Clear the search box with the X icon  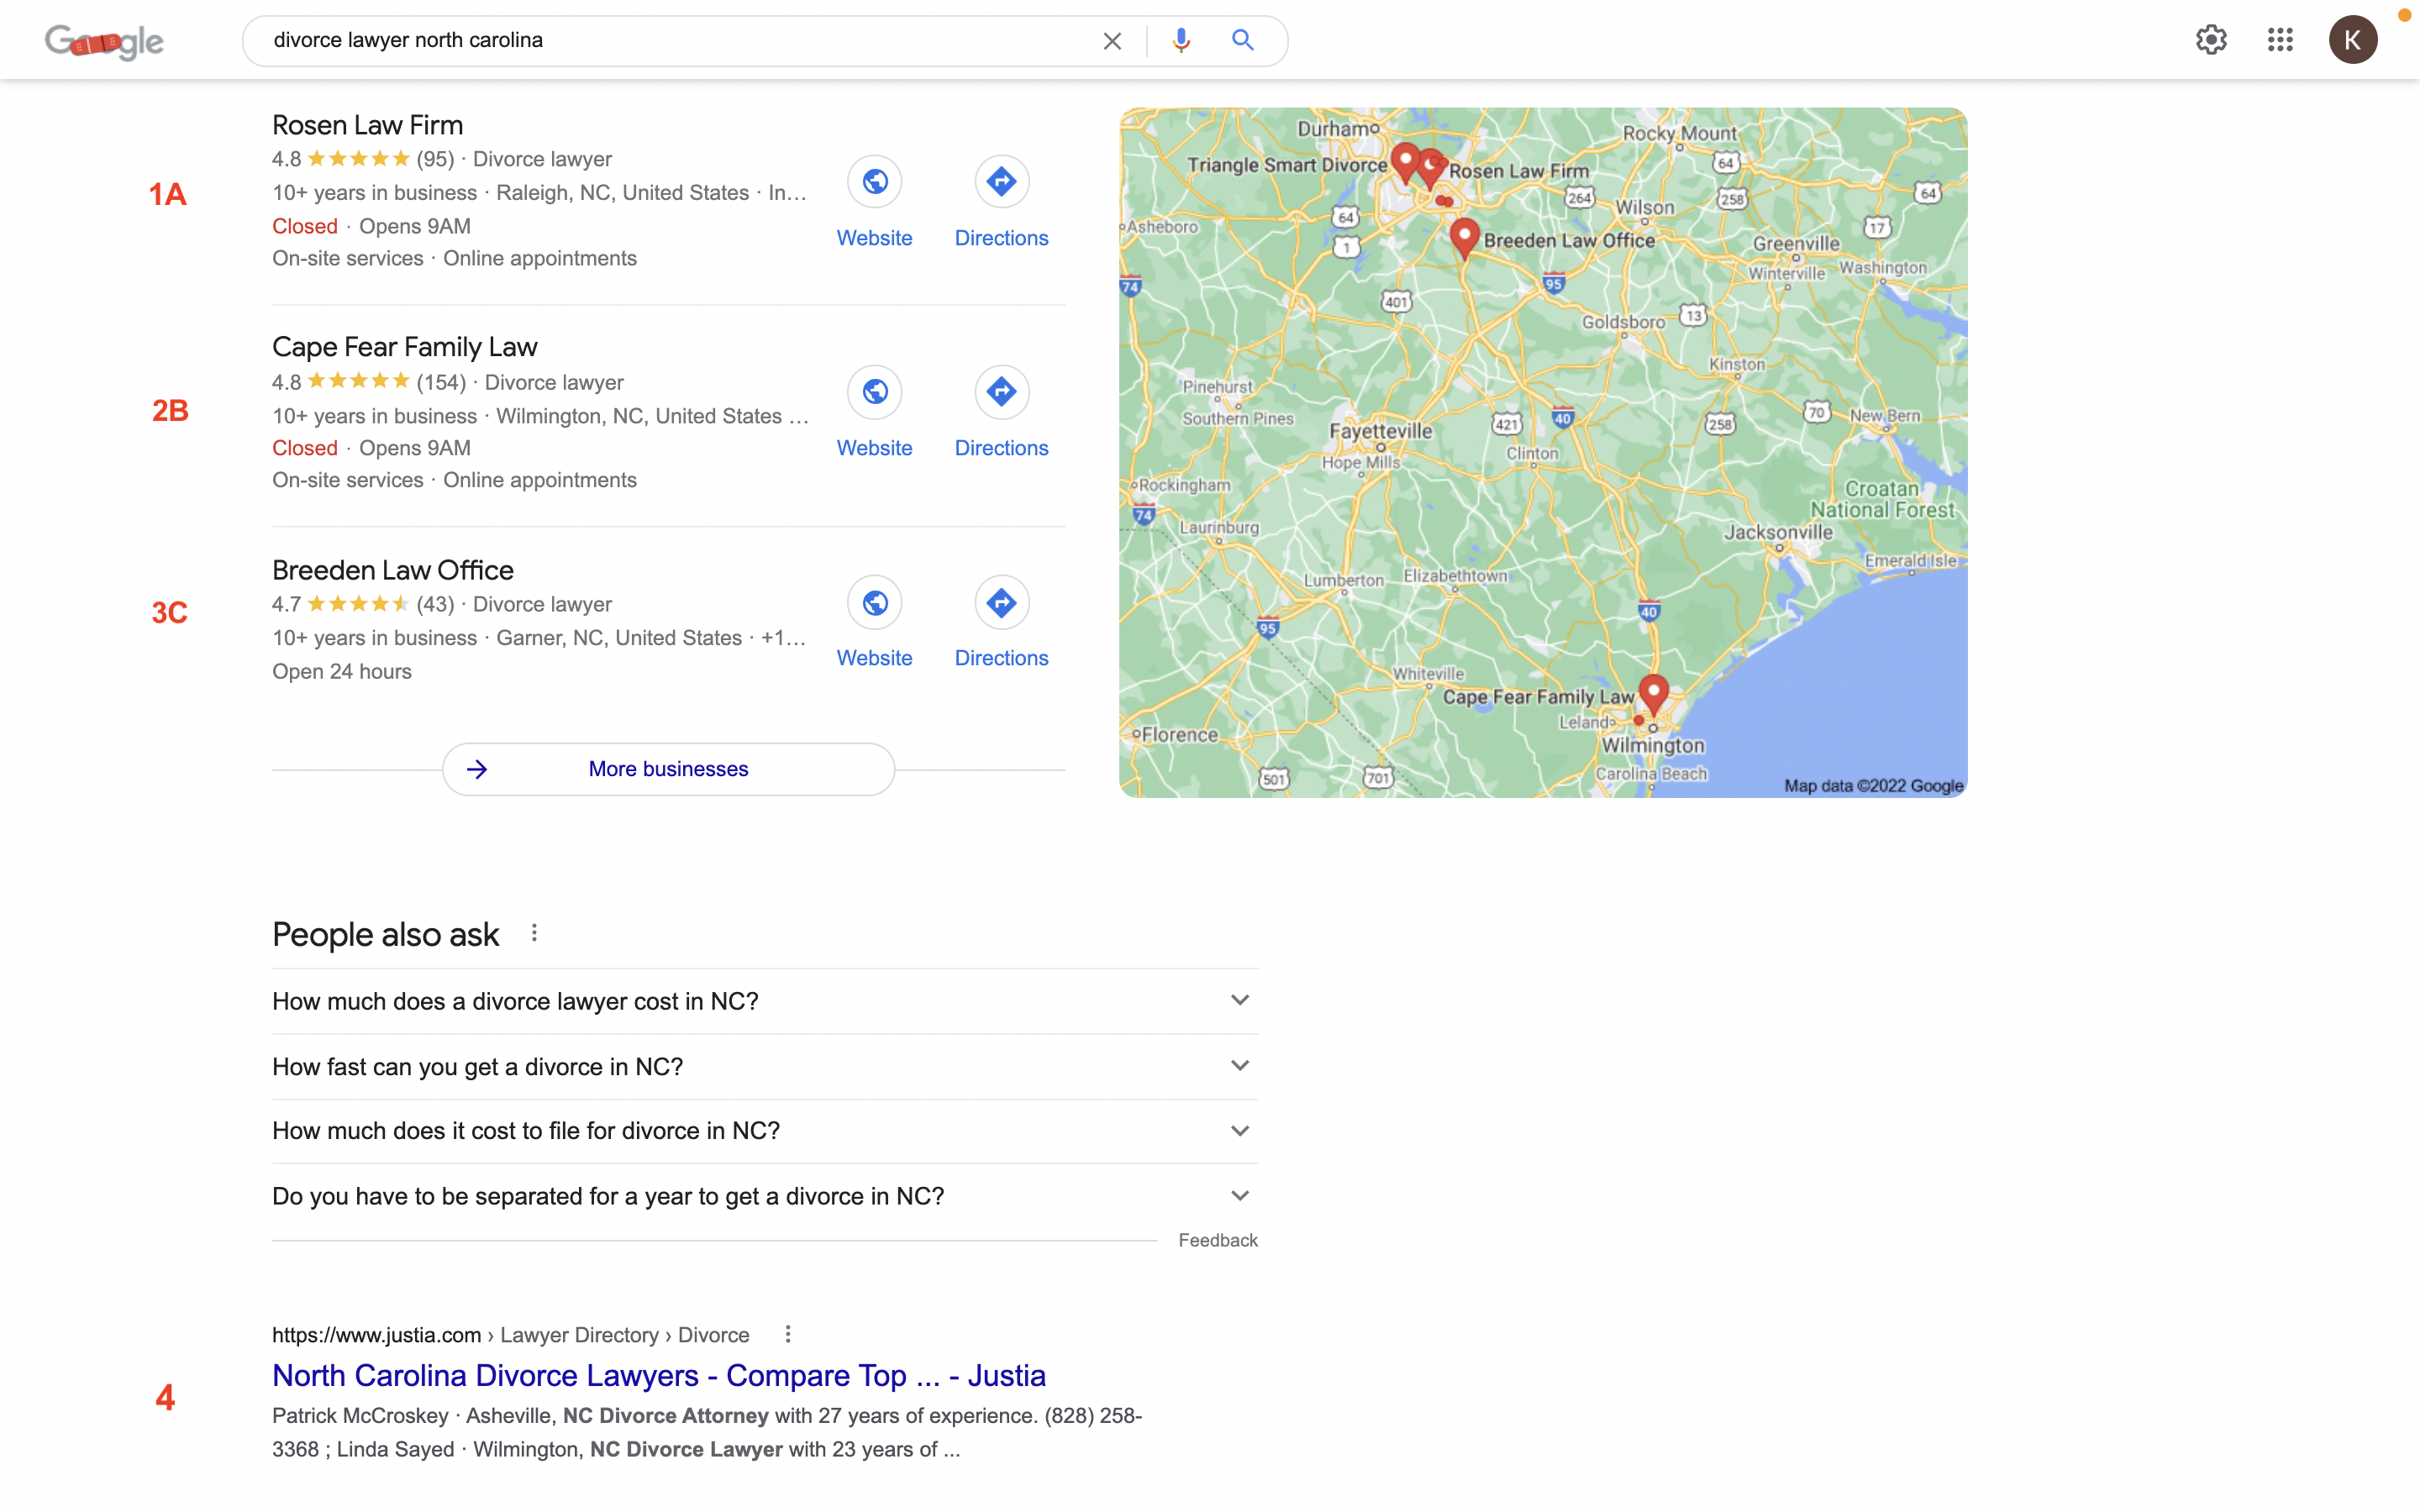click(x=1112, y=41)
